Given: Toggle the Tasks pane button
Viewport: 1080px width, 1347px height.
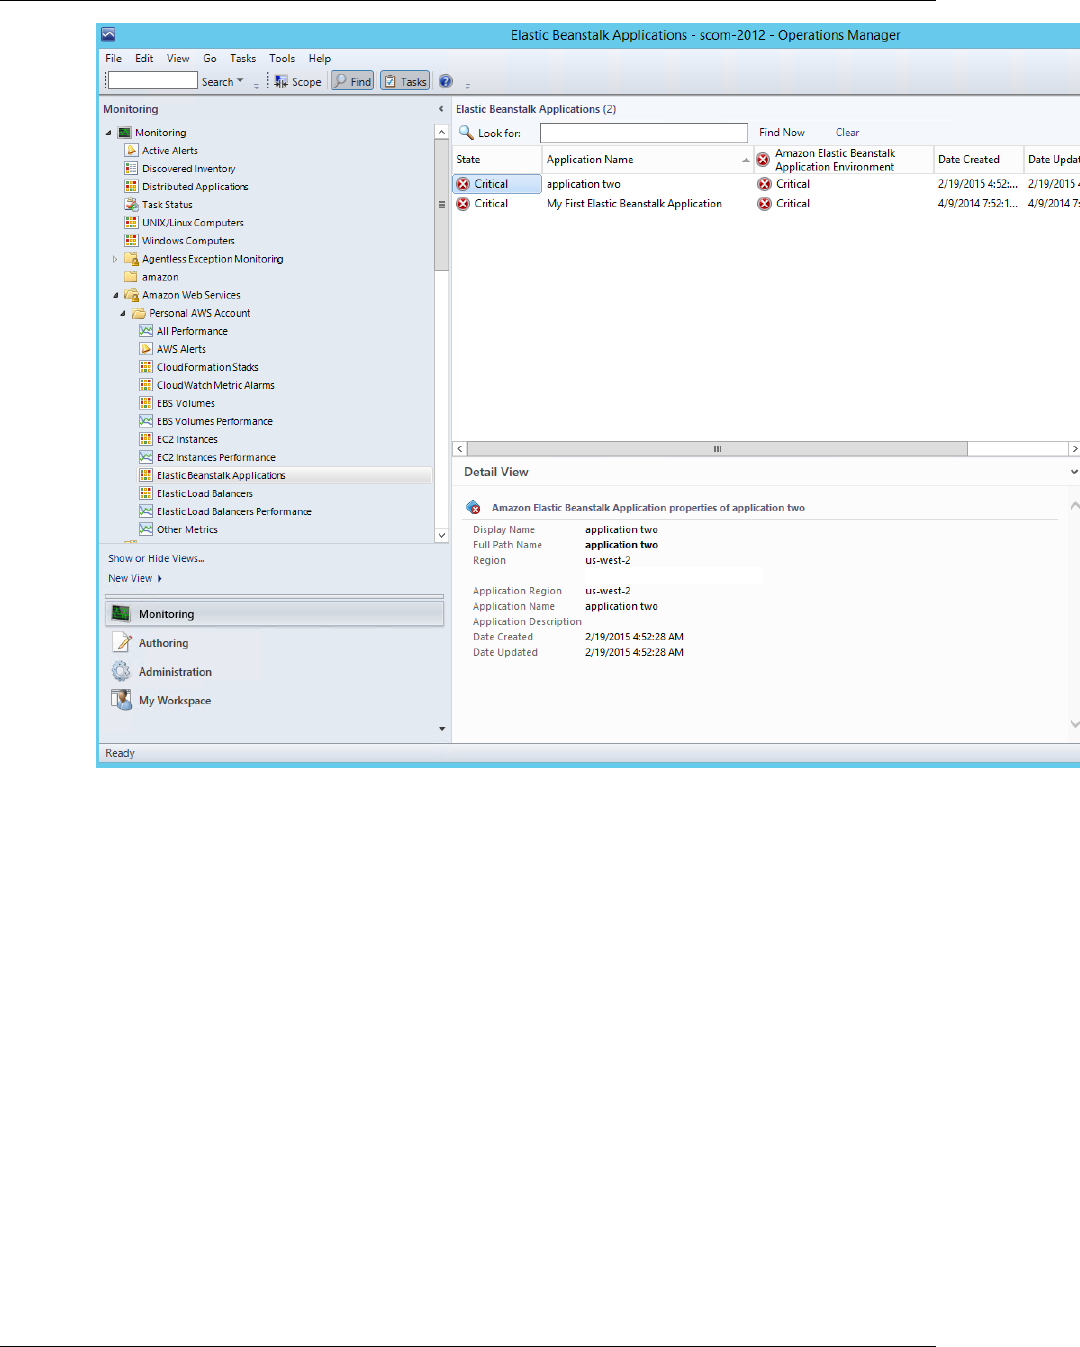Looking at the screenshot, I should pos(405,82).
